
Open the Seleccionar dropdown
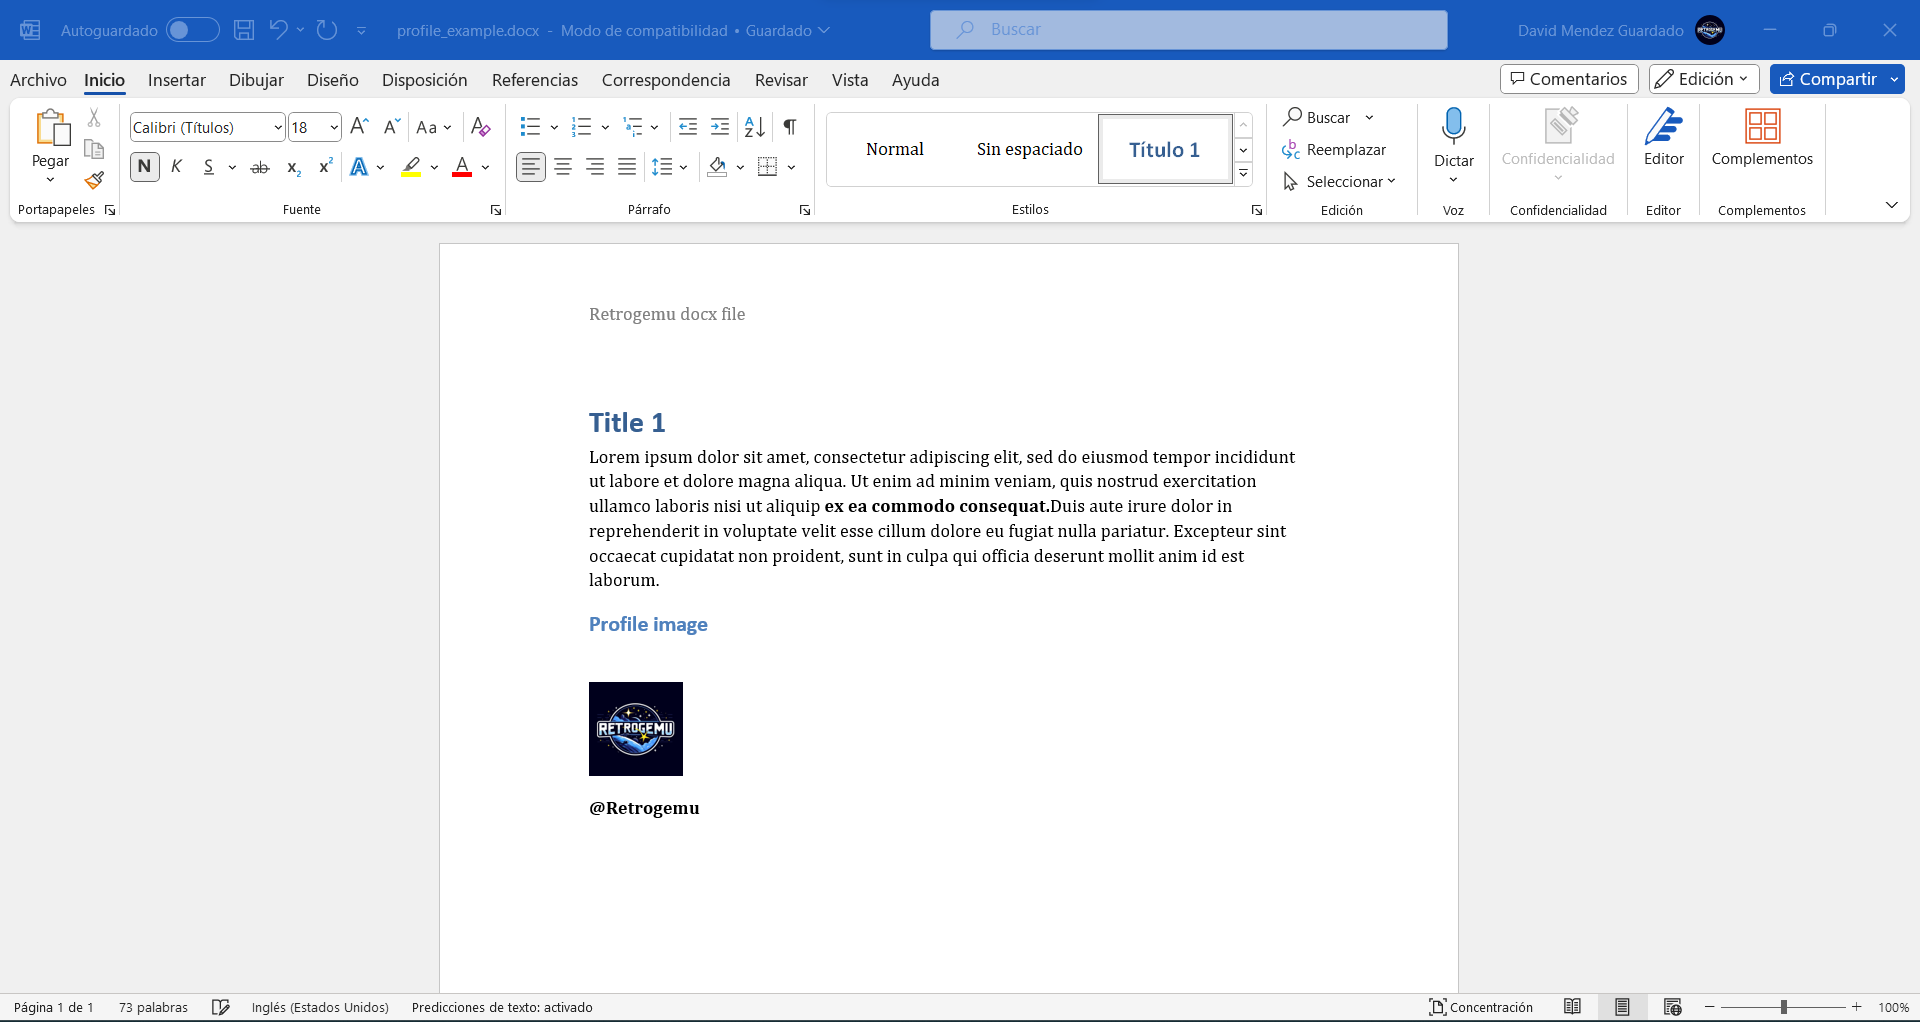[x=1340, y=182]
